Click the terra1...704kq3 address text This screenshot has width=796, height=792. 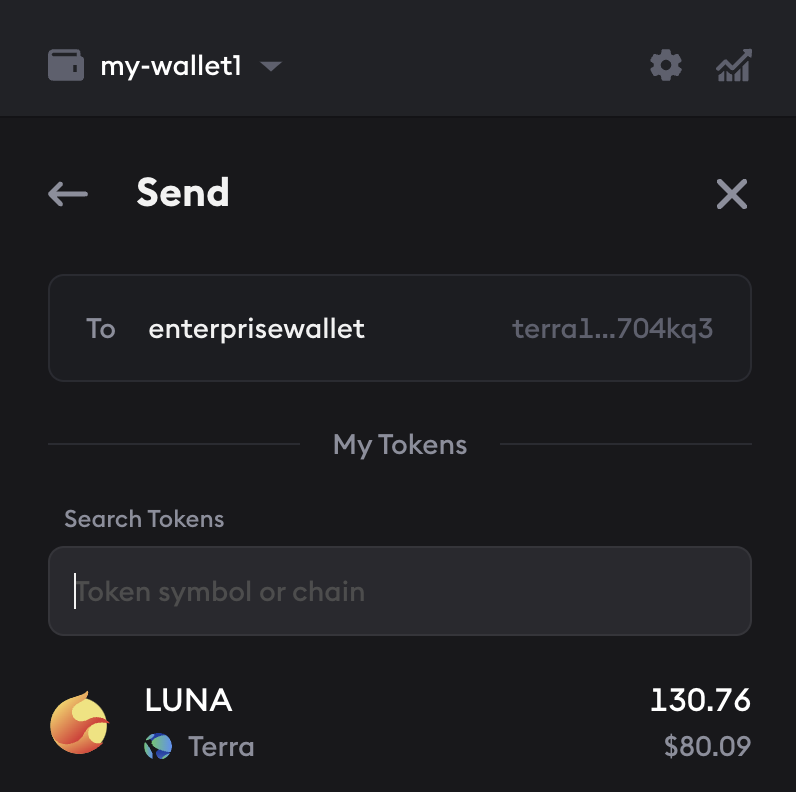[x=612, y=329]
